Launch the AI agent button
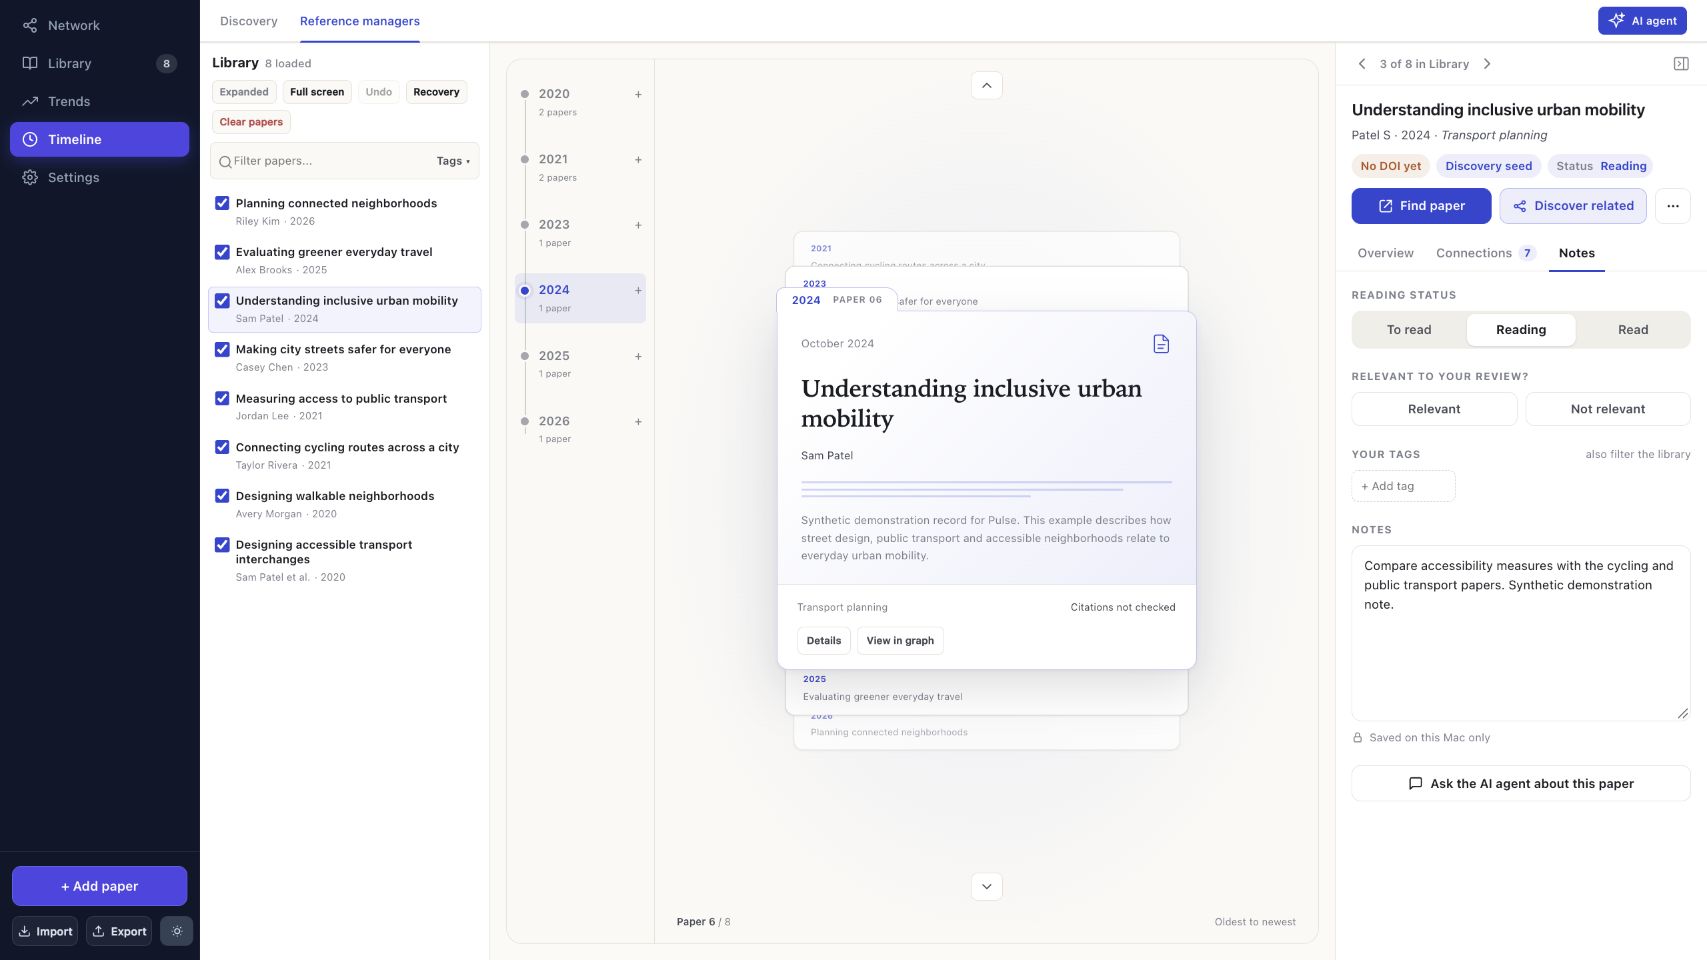Screen dimensions: 1707x960 click(1644, 20)
